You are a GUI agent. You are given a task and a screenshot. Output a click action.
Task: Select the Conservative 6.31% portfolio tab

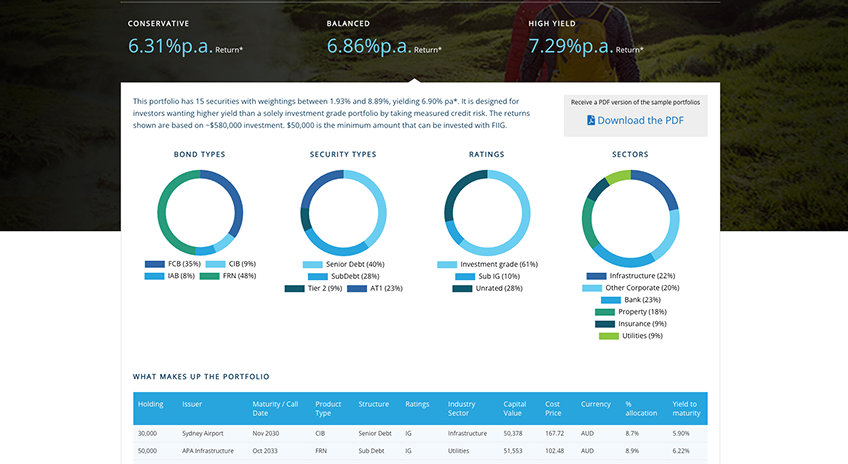click(x=185, y=39)
